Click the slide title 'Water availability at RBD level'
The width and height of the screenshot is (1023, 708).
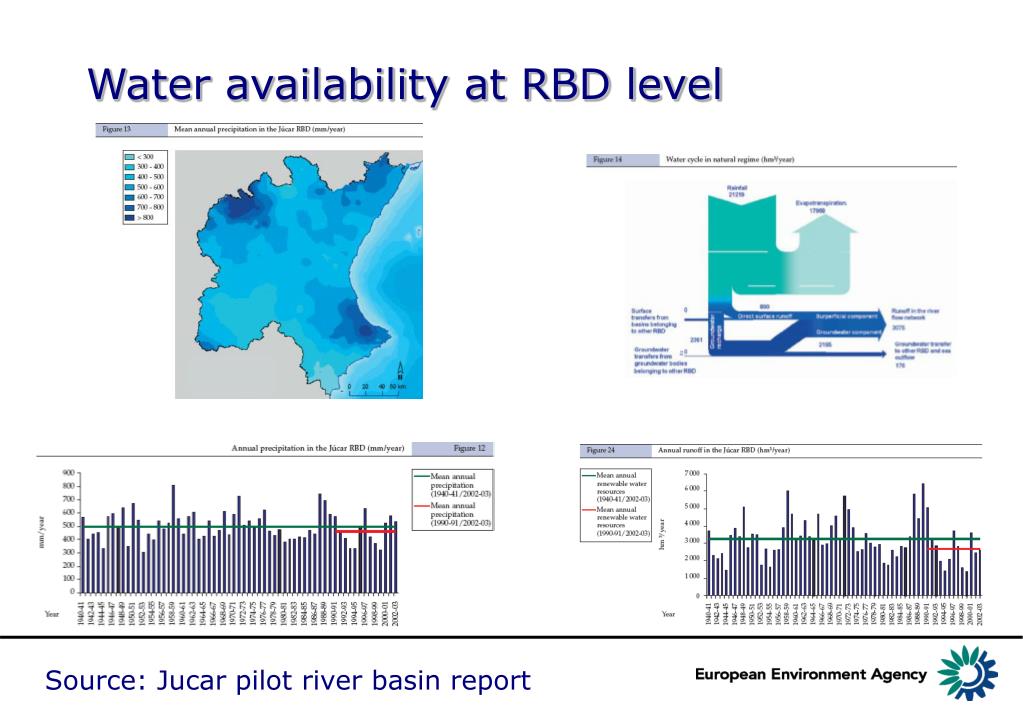[x=405, y=84]
